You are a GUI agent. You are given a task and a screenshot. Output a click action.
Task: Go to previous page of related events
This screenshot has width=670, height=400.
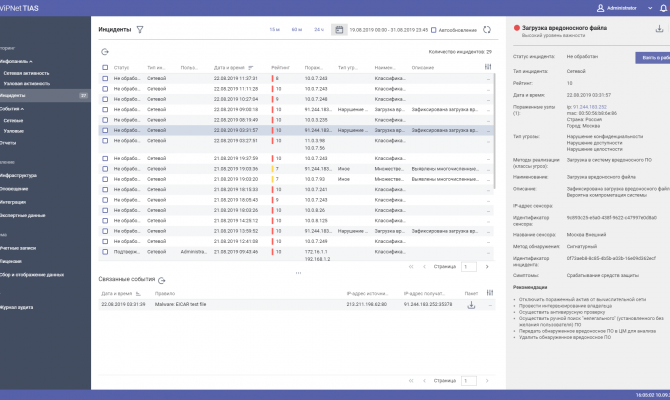tap(424, 380)
